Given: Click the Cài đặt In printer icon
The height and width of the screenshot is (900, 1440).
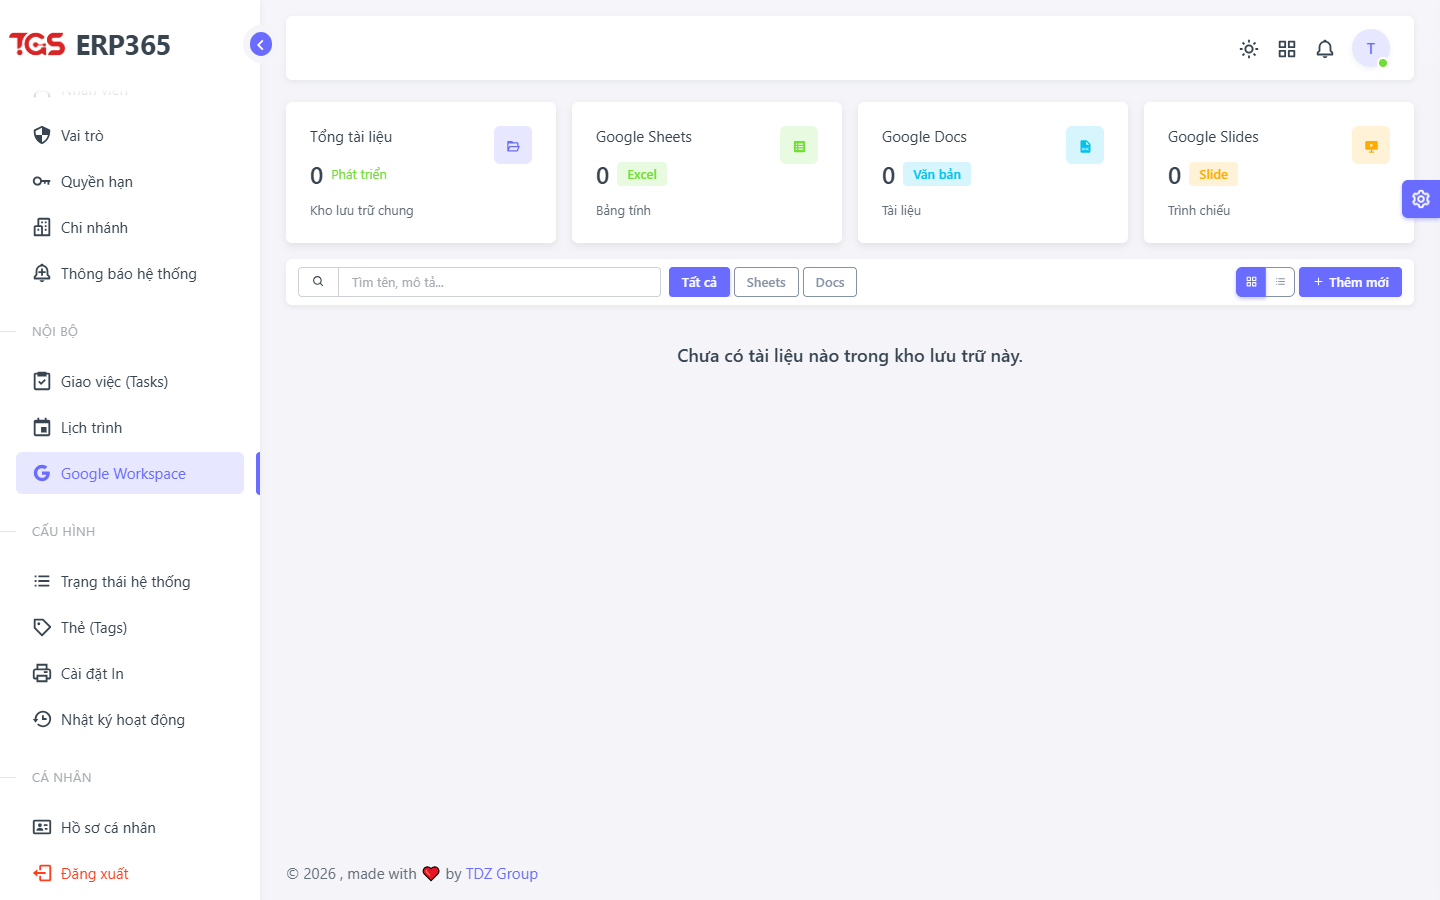Looking at the screenshot, I should (42, 673).
